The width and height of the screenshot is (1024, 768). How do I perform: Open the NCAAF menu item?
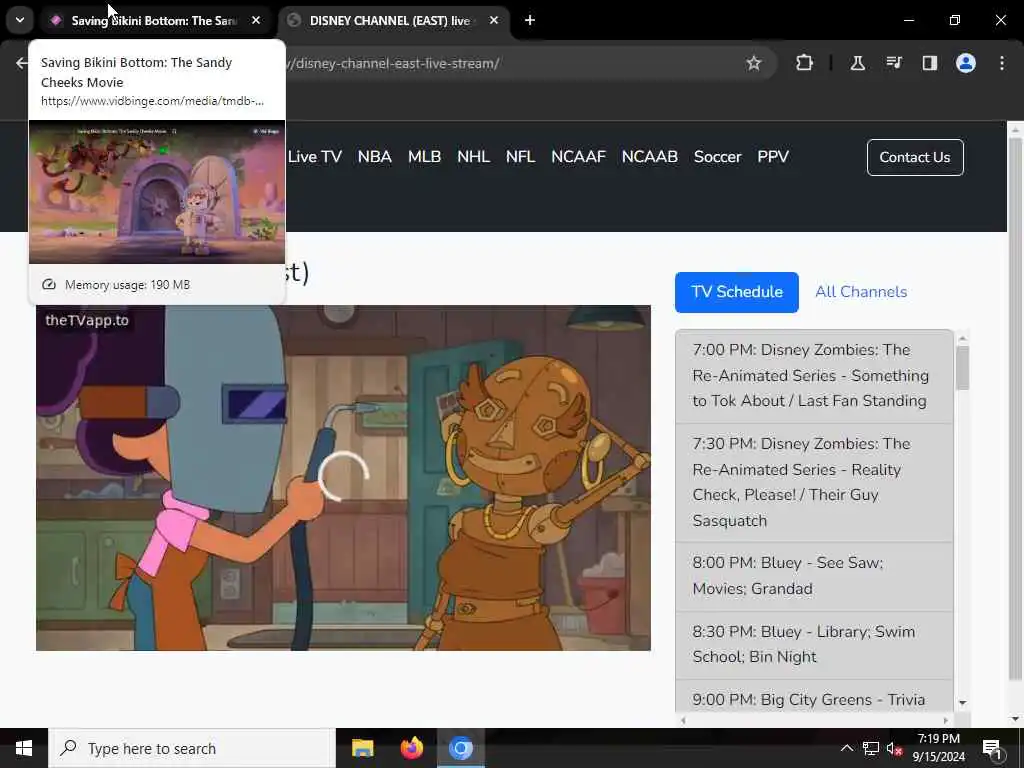click(x=579, y=157)
